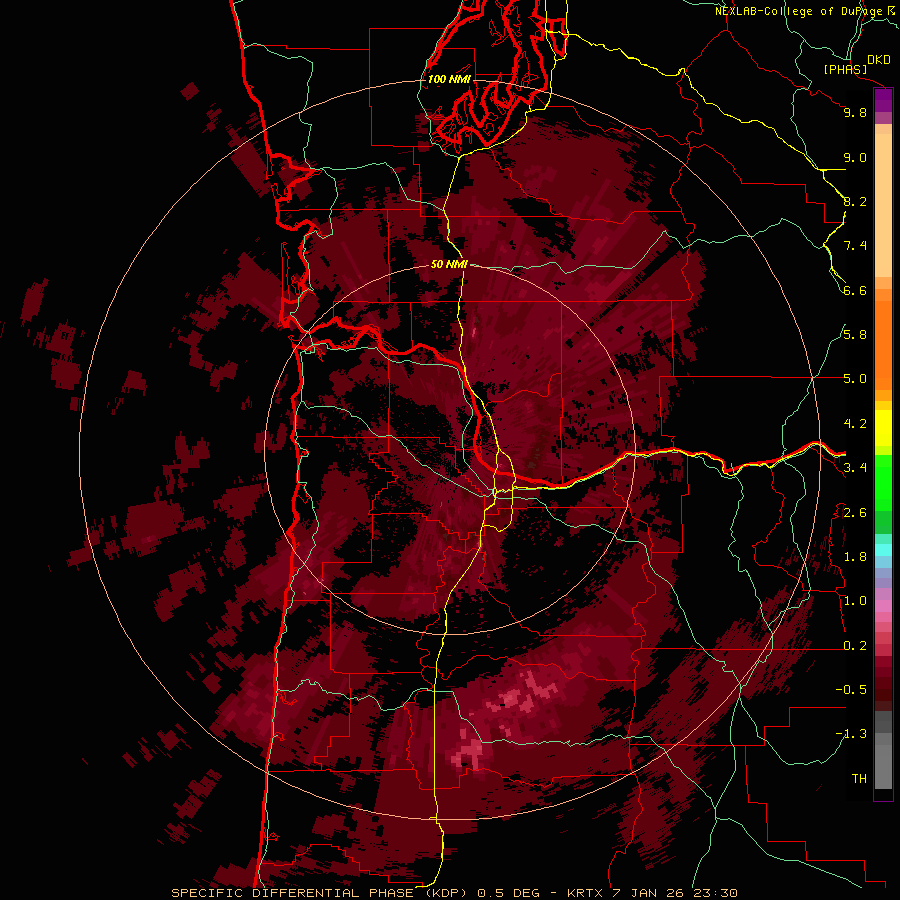The image size is (900, 900).
Task: Click the 5.8 scale value
Action: tap(855, 335)
